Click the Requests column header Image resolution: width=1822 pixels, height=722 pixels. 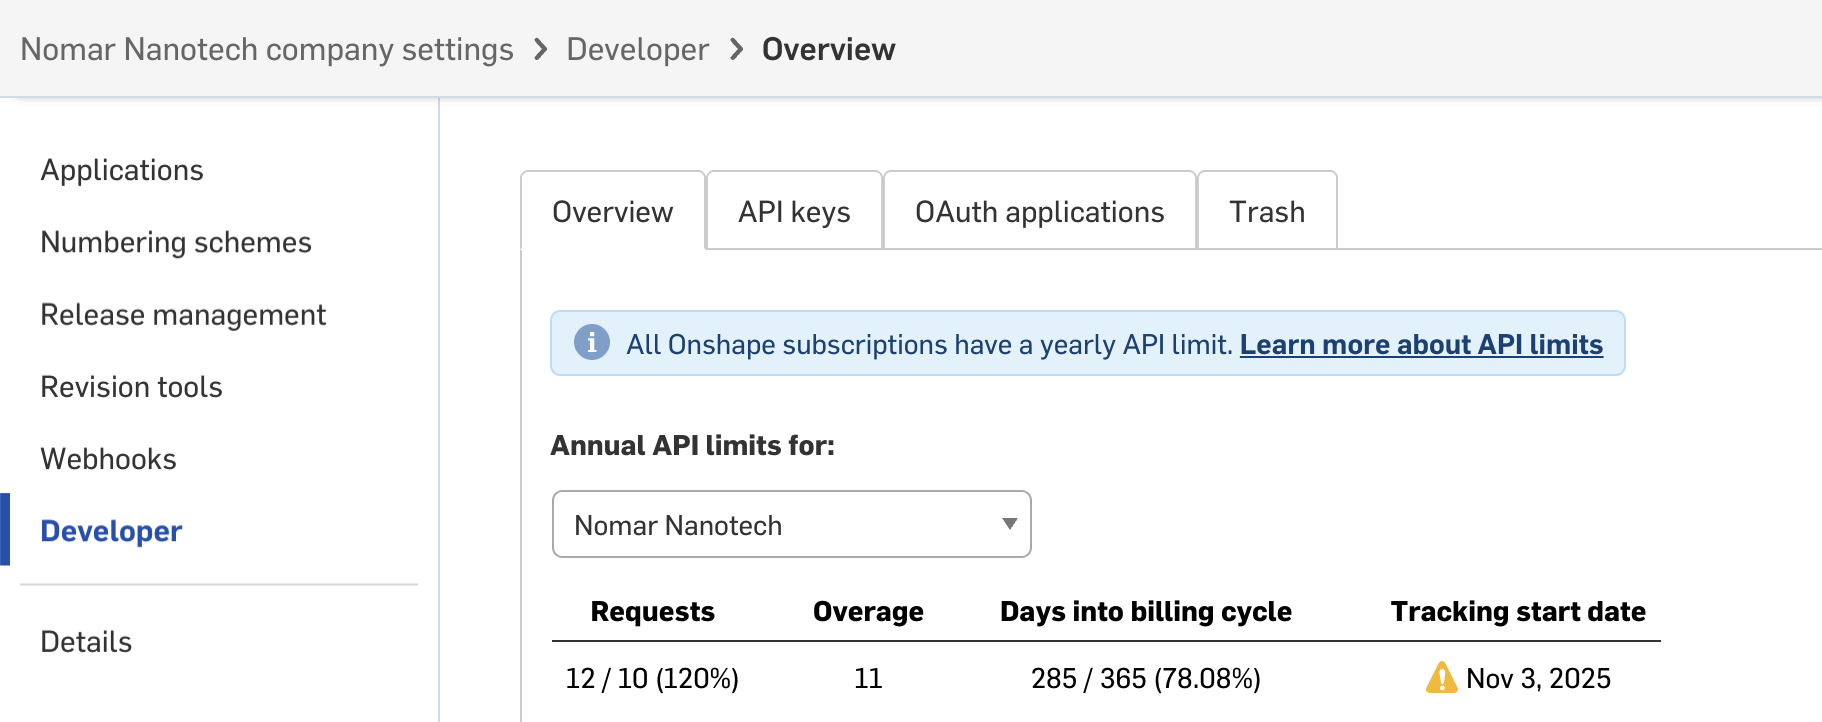click(x=652, y=611)
